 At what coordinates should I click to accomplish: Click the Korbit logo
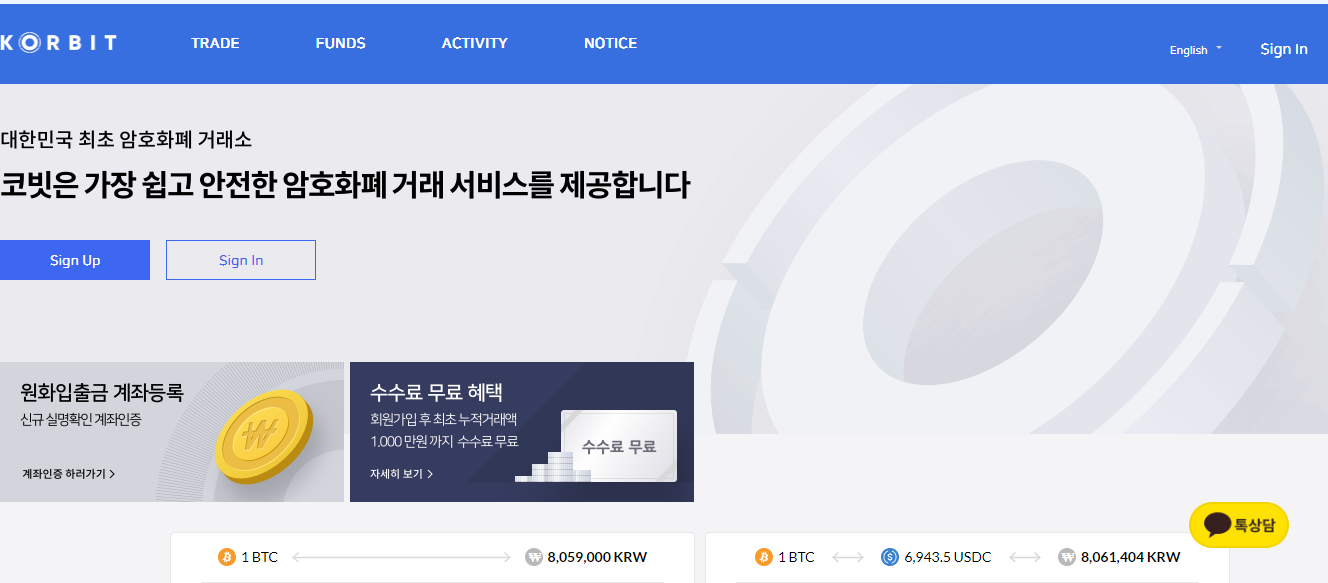58,43
